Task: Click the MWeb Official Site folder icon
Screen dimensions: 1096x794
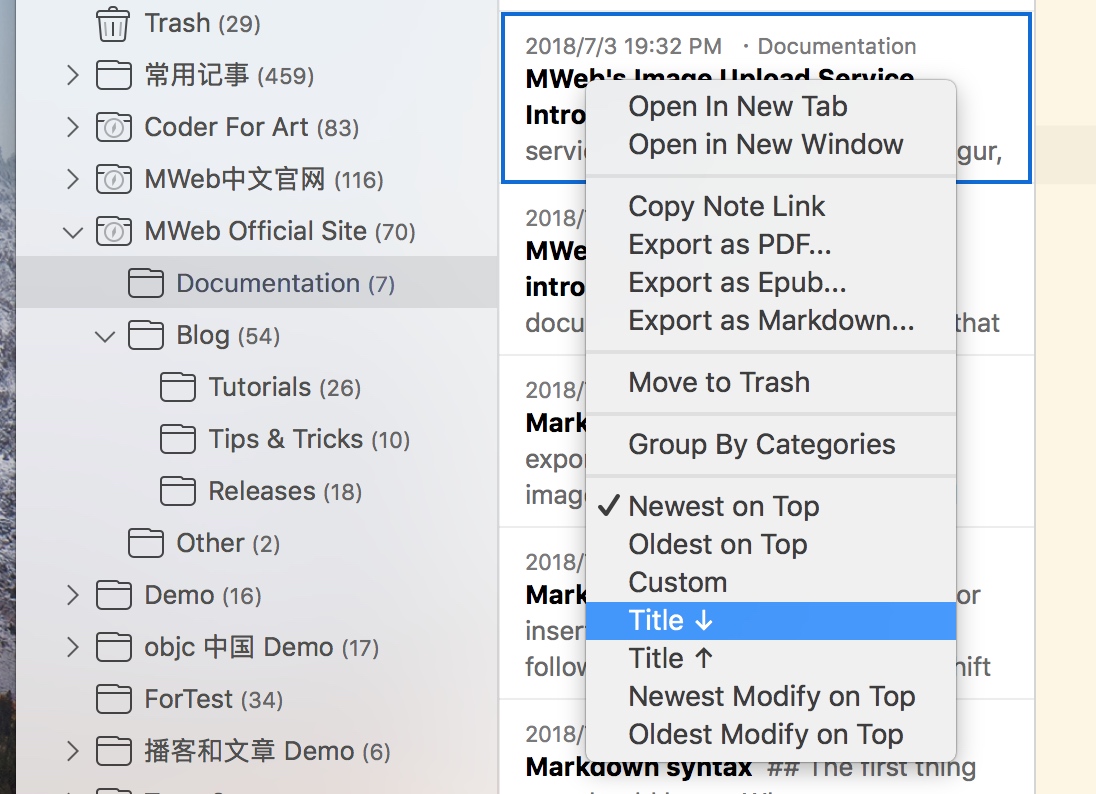Action: tap(114, 232)
